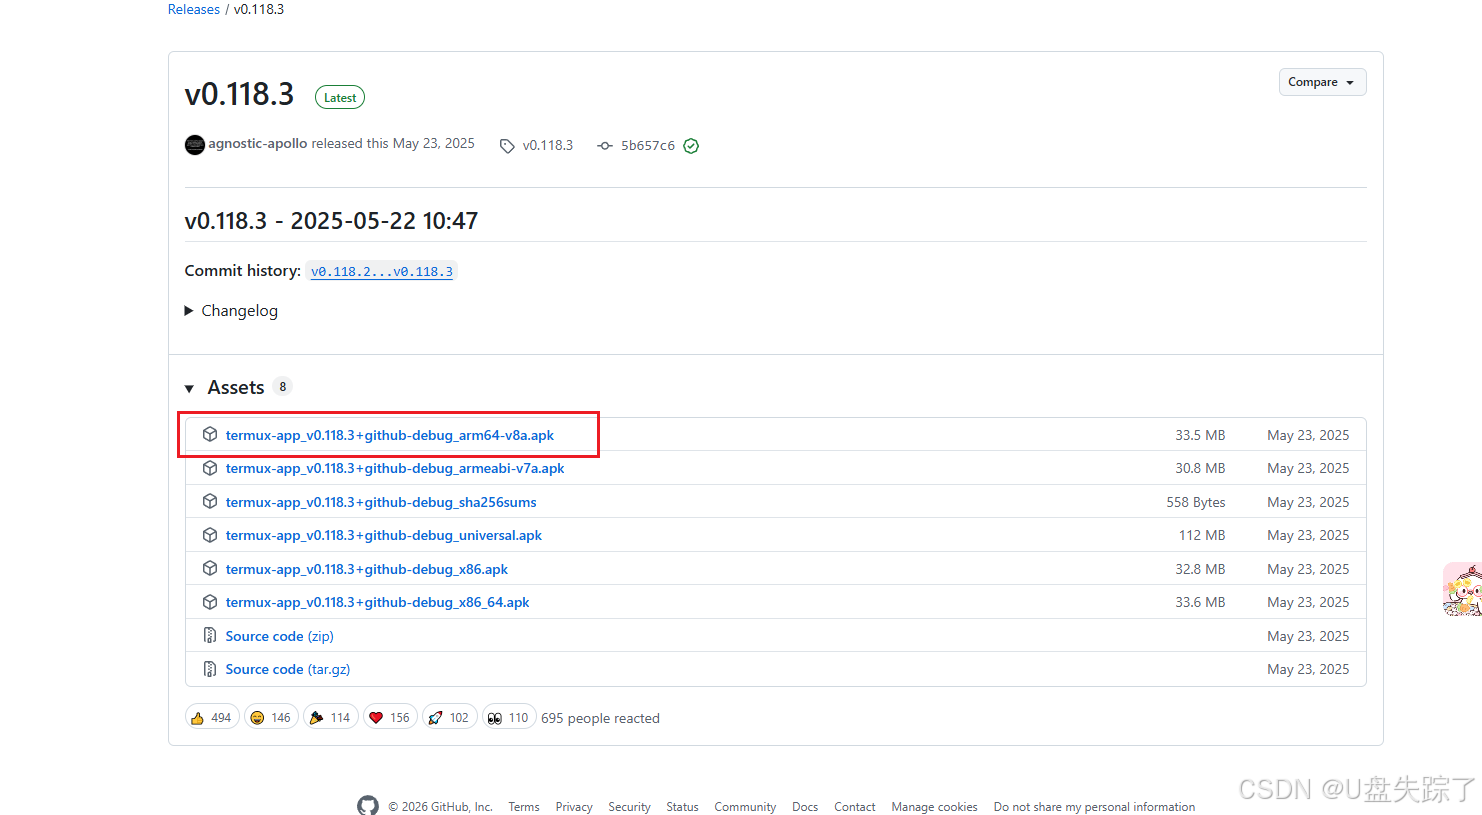Click the green verified check icon
The width and height of the screenshot is (1482, 815).
tap(691, 146)
